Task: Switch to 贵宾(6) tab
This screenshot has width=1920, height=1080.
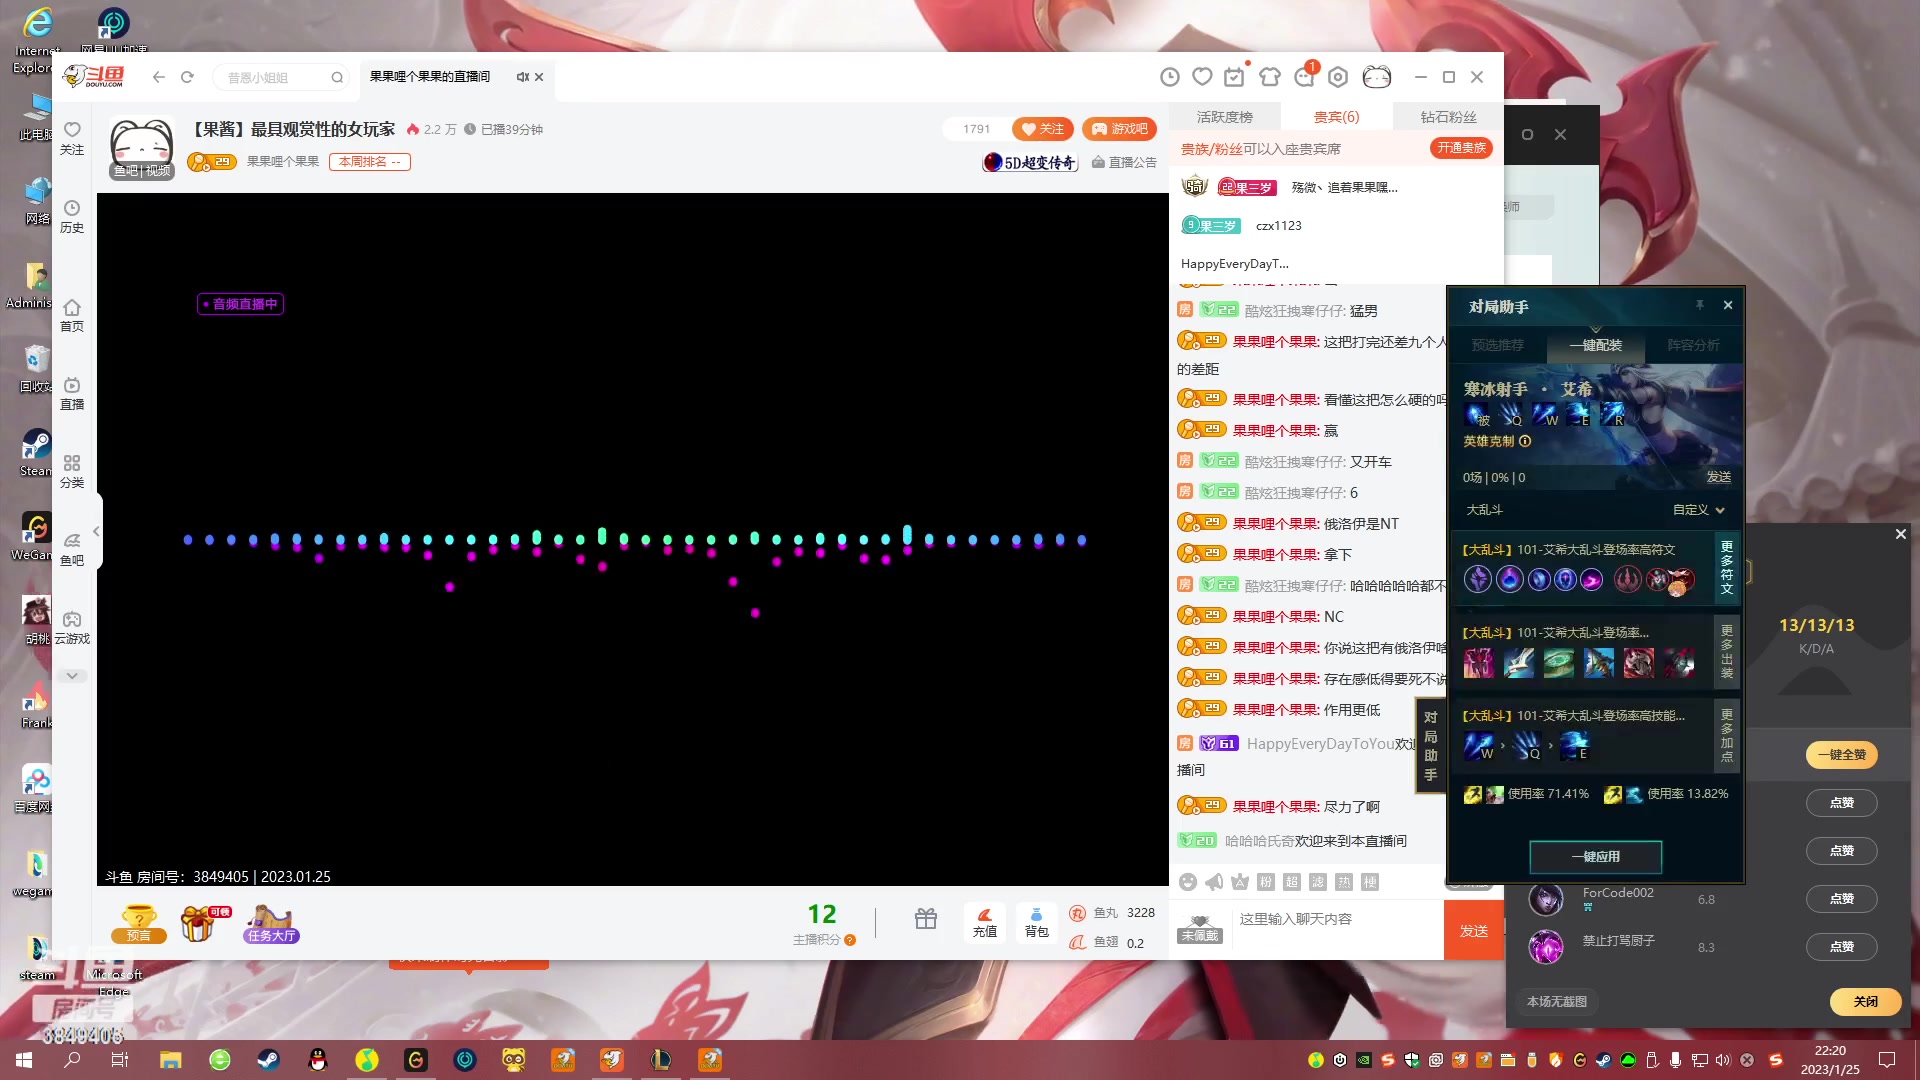Action: coord(1336,117)
